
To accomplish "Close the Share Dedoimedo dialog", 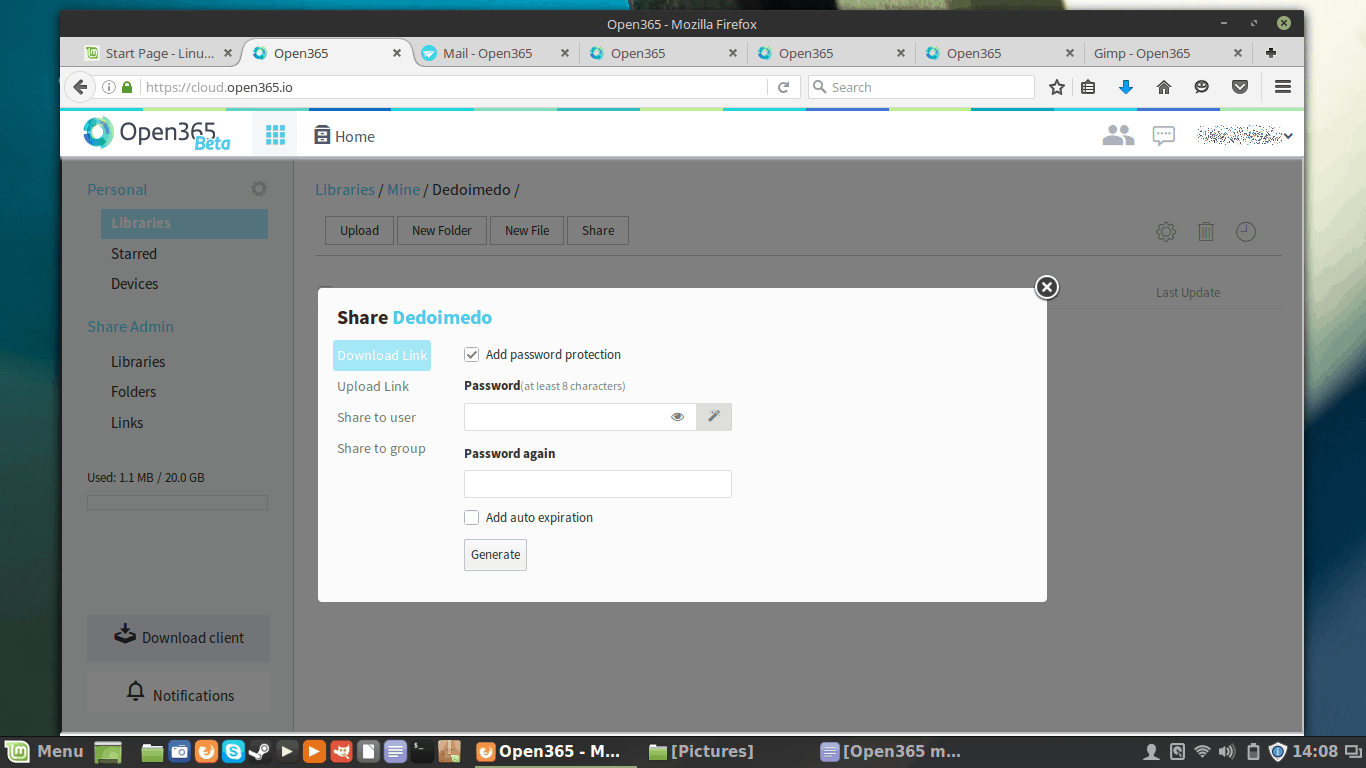I will pyautogui.click(x=1046, y=287).
